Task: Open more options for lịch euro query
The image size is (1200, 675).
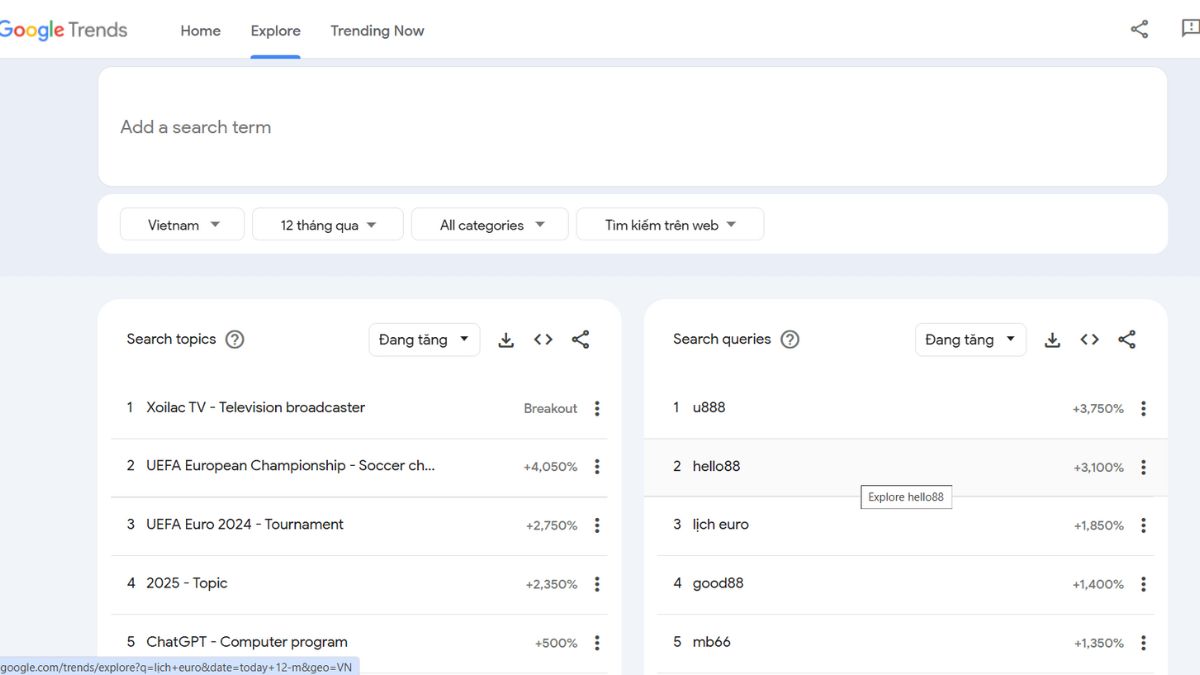Action: tap(1143, 525)
